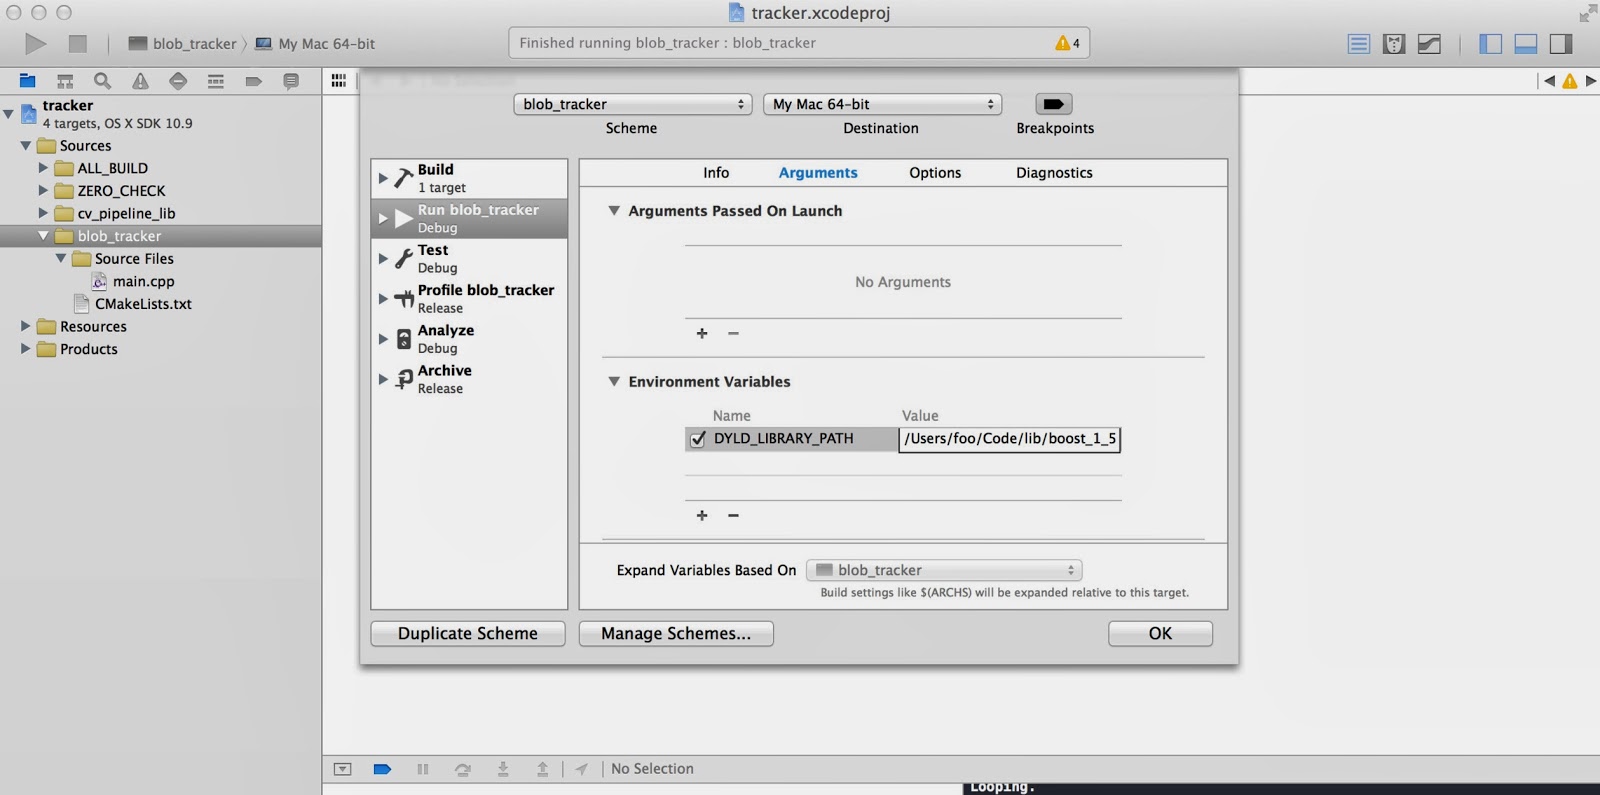Add a launch argument with plus button
The image size is (1600, 795).
point(702,333)
